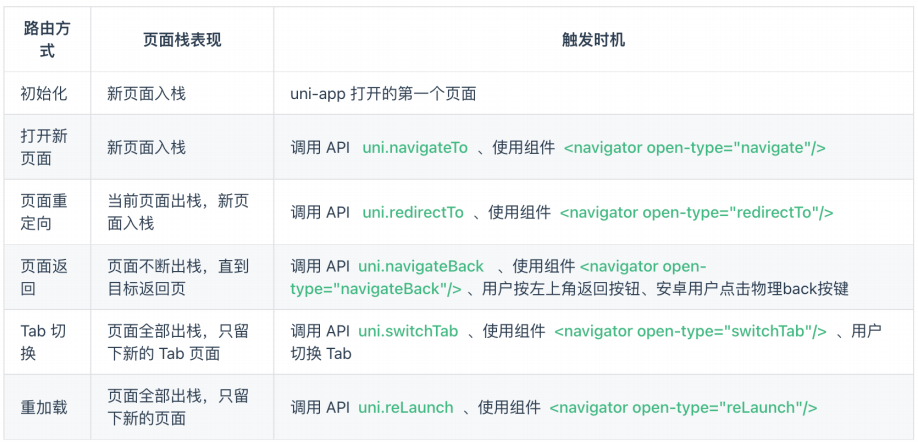Image resolution: width=918 pixels, height=446 pixels.
Task: Select the 重加载 row label cell
Action: (46, 407)
